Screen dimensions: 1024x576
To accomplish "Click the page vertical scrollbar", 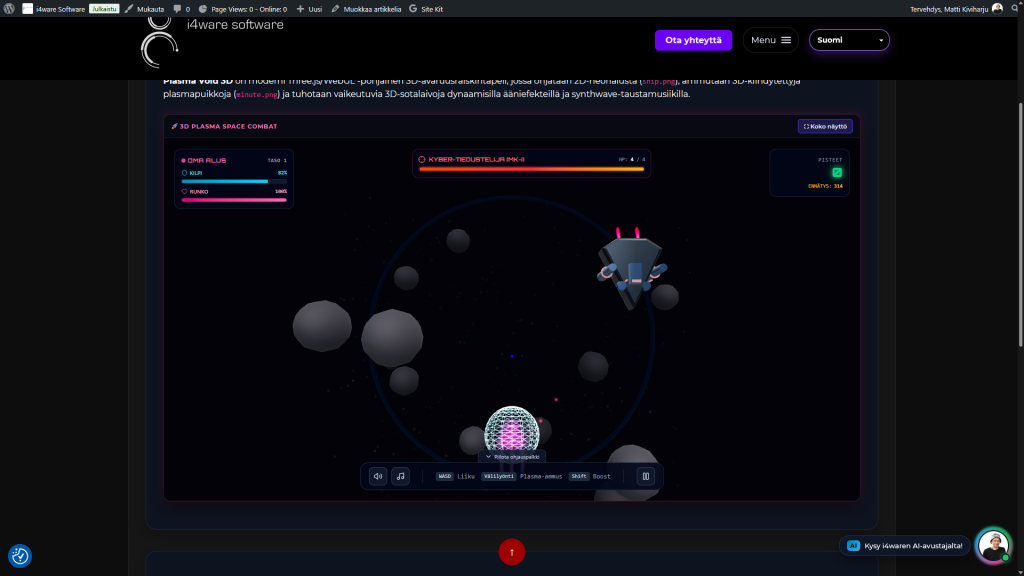I will [1021, 224].
